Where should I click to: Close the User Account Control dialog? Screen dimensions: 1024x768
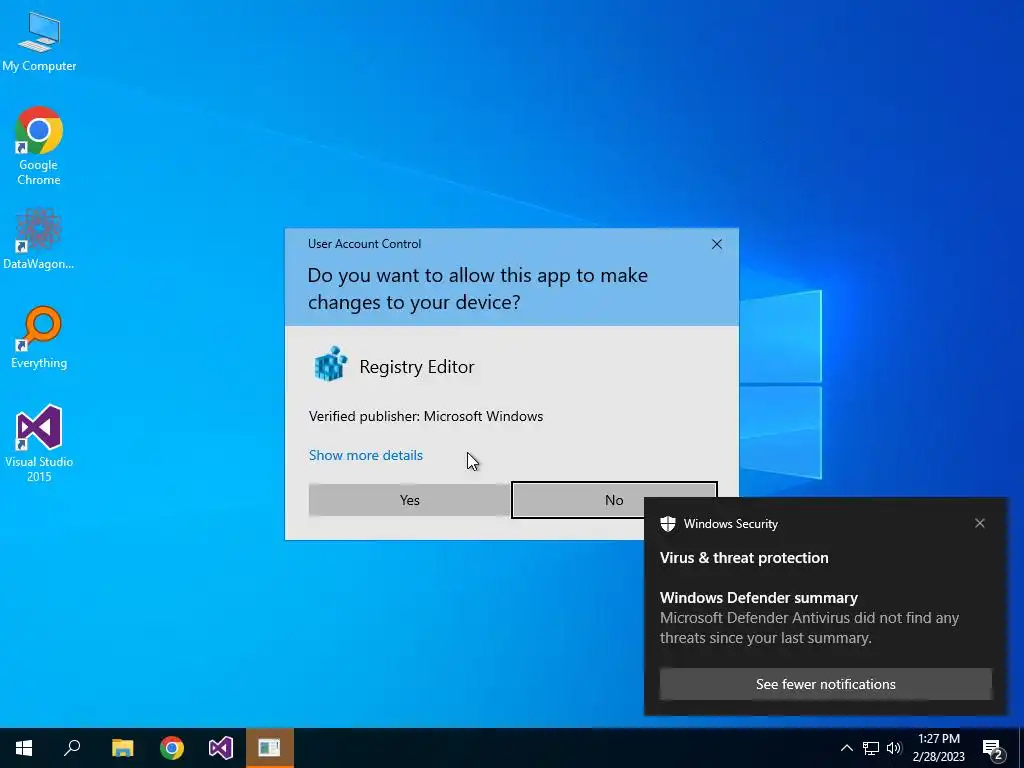[716, 244]
